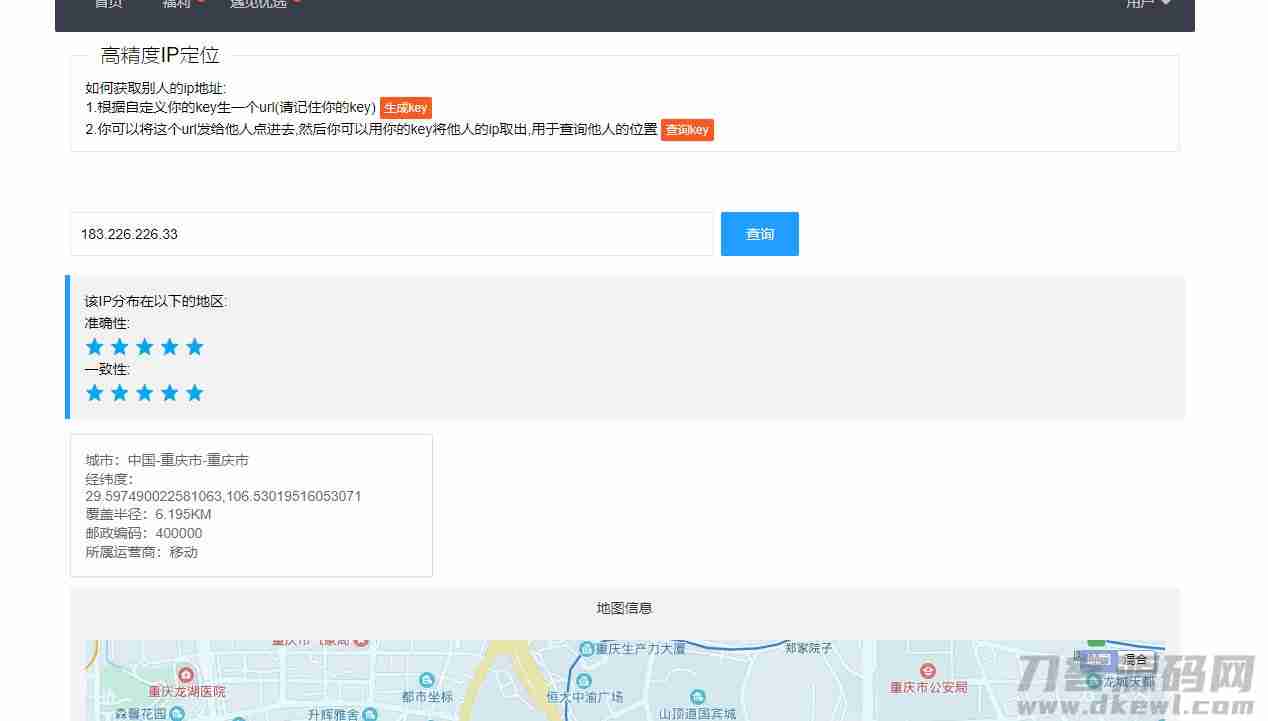
Task: Click the fifth star under 准确性
Action: pos(195,347)
